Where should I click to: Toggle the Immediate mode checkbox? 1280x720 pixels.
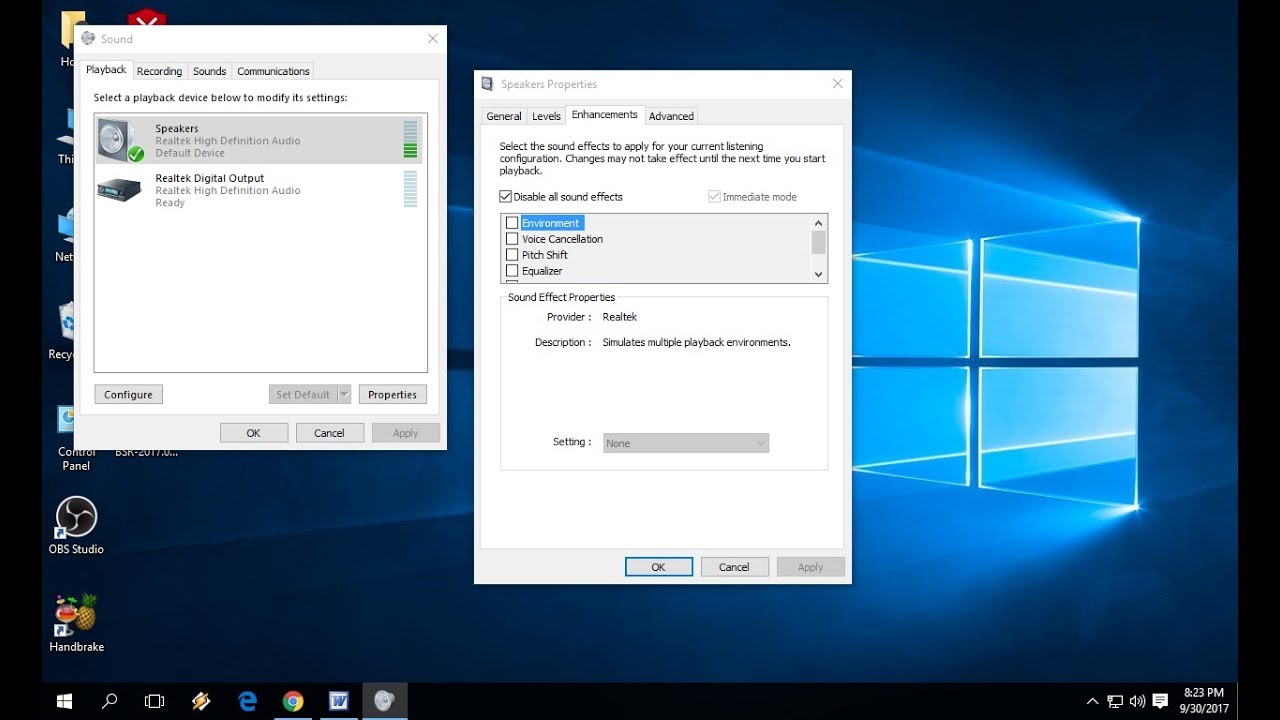714,197
